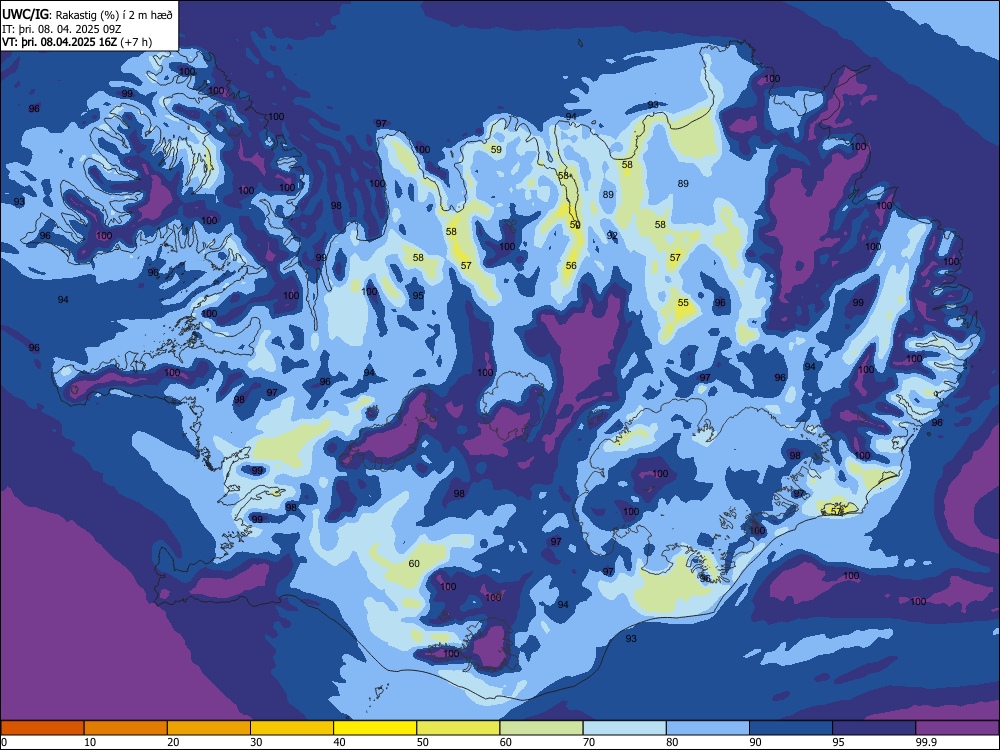Click the dark orange 0-10 legend swatch
Image resolution: width=1000 pixels, height=750 pixels.
coord(42,728)
